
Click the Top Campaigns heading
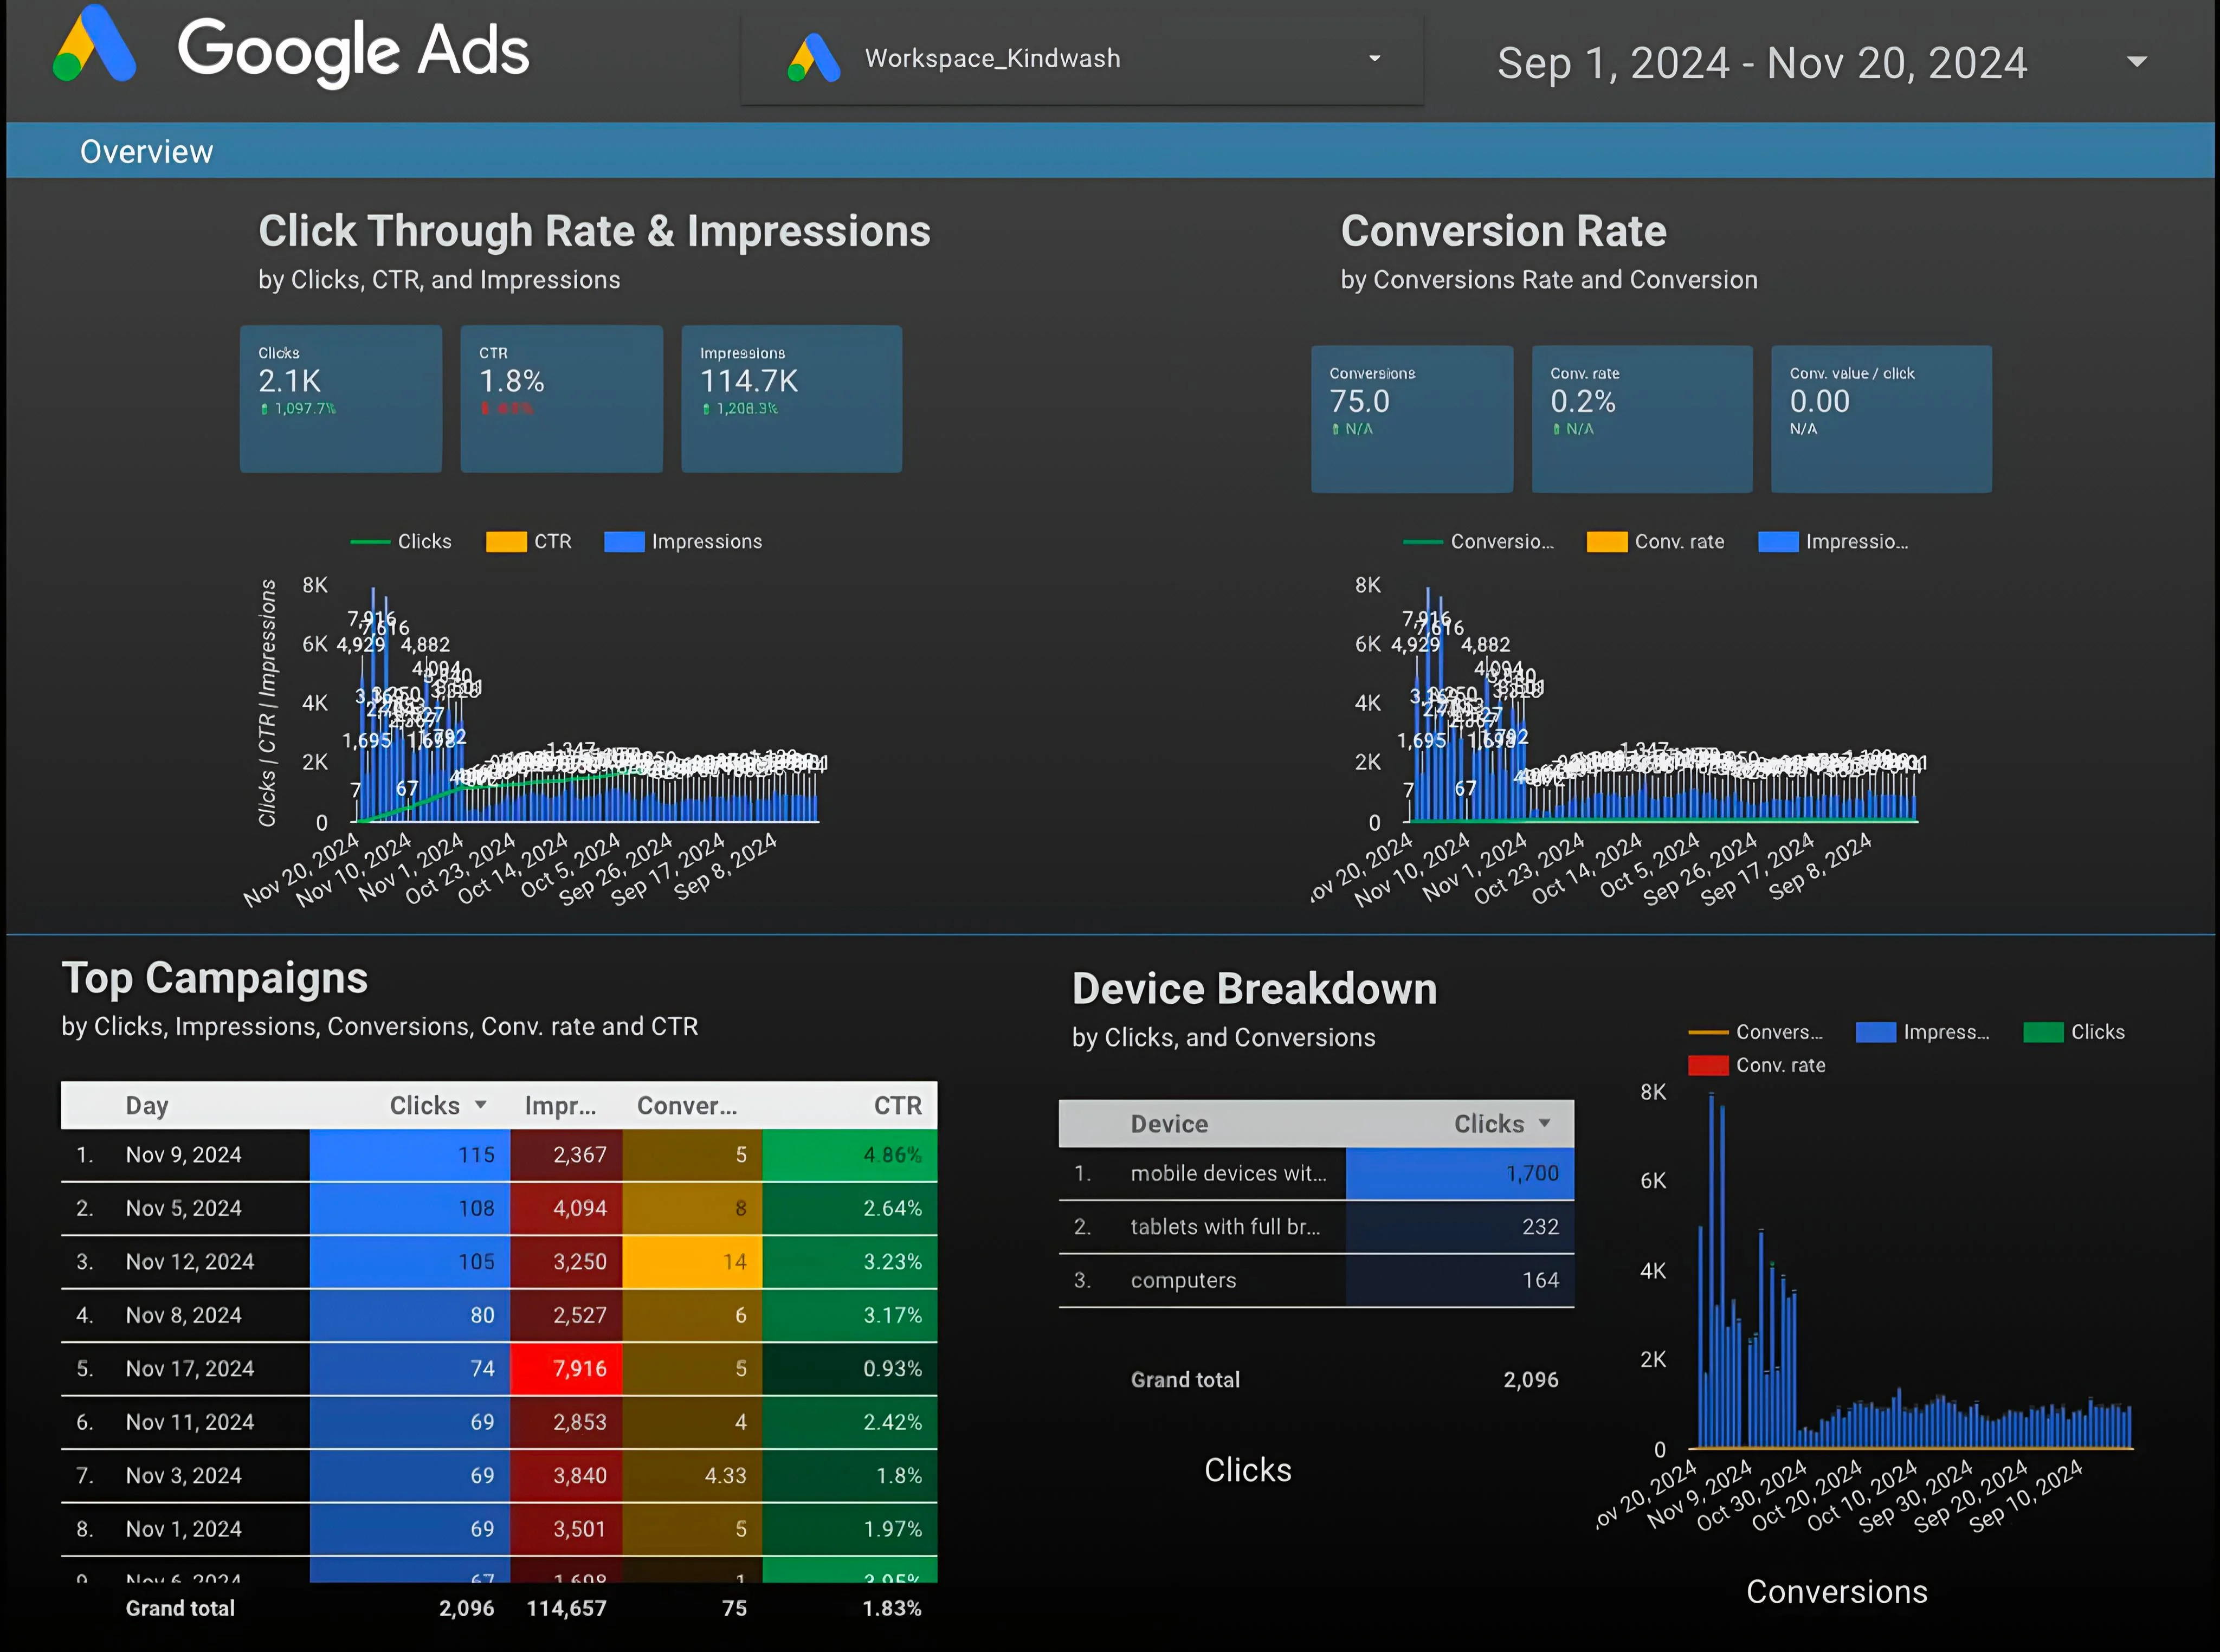click(215, 978)
